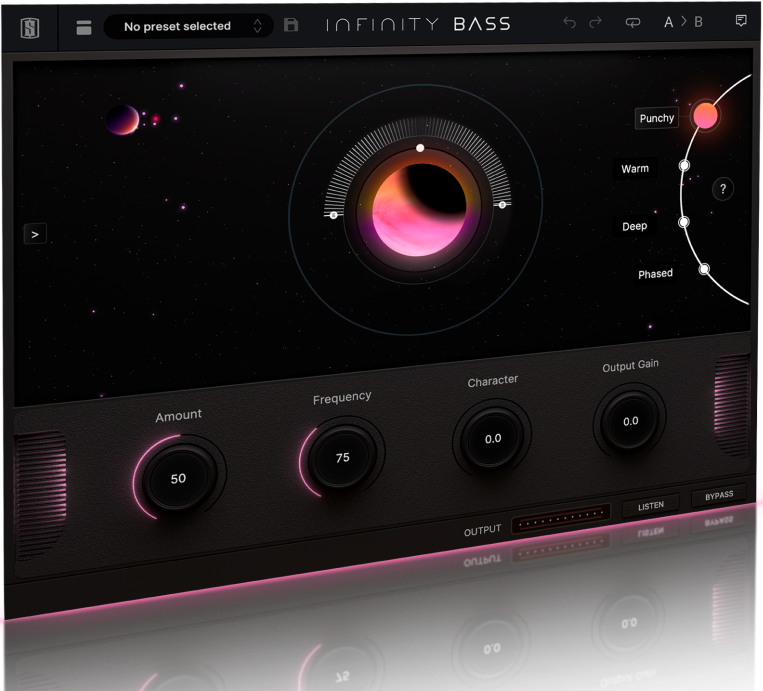Open help with the question mark icon
This screenshot has width=763, height=691.
723,189
